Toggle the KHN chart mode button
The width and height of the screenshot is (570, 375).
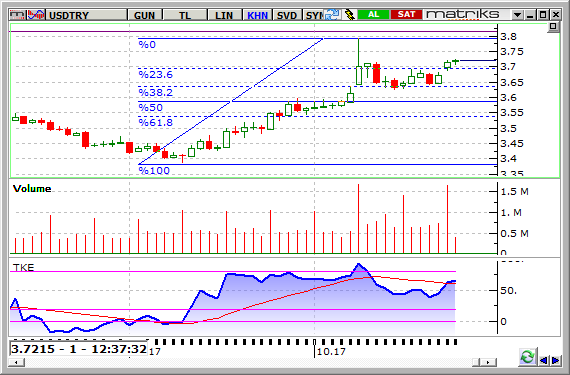tap(257, 15)
